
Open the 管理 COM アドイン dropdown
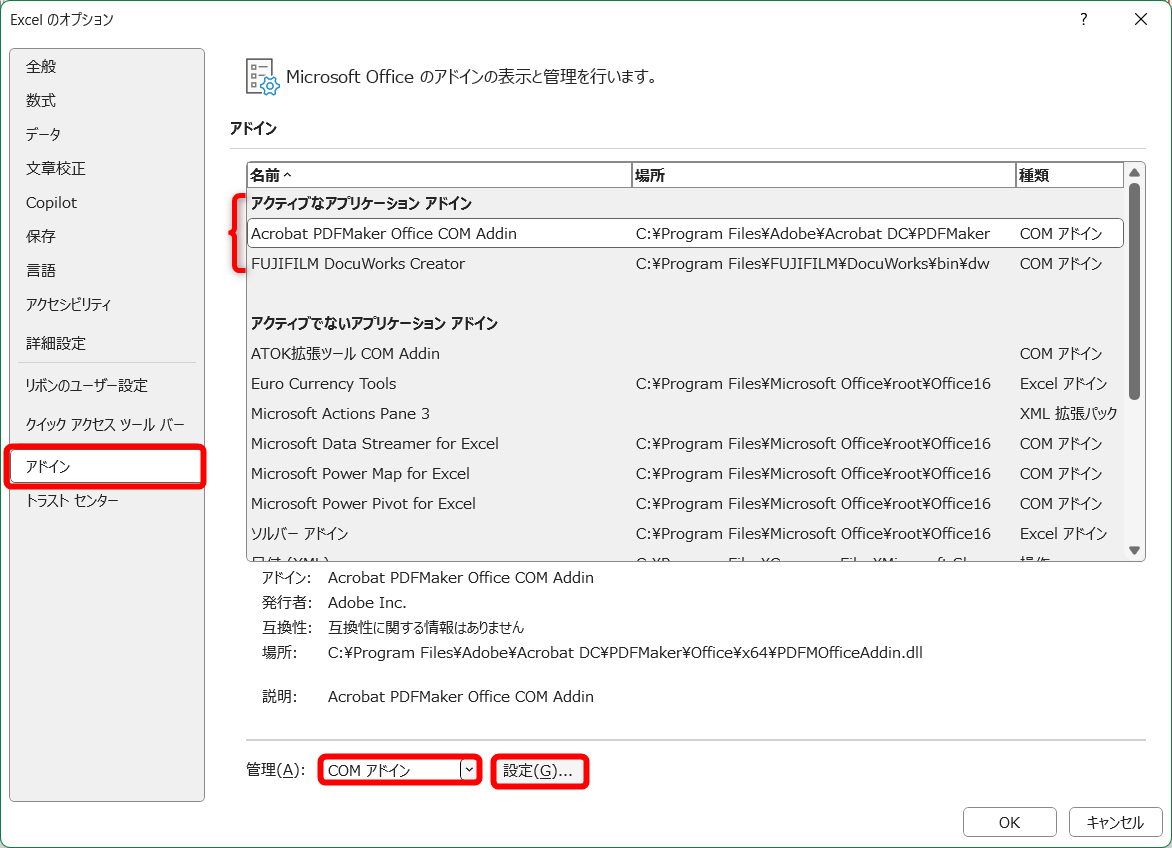(x=398, y=770)
